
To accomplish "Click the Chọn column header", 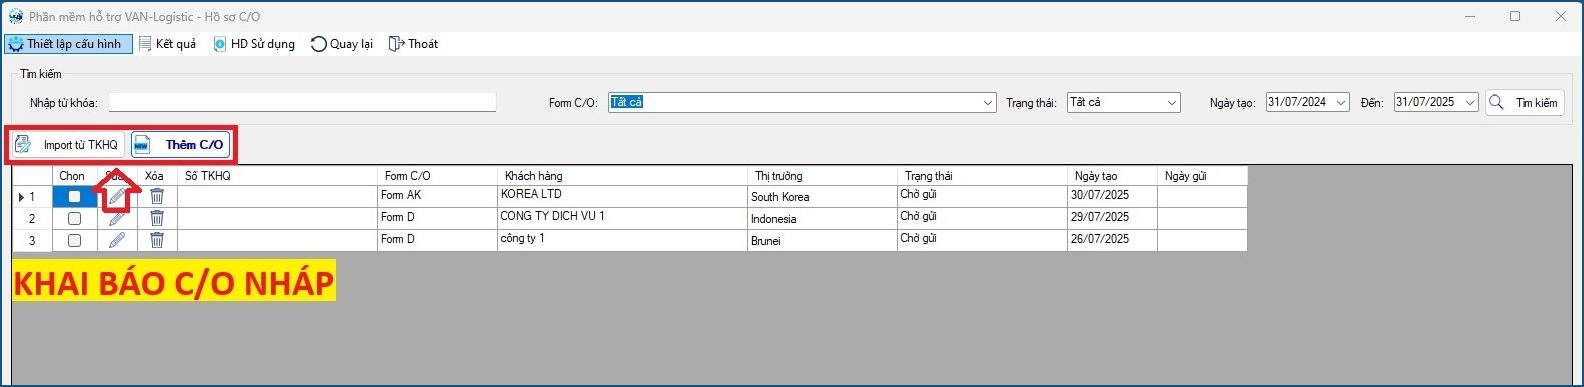I will pyautogui.click(x=74, y=176).
